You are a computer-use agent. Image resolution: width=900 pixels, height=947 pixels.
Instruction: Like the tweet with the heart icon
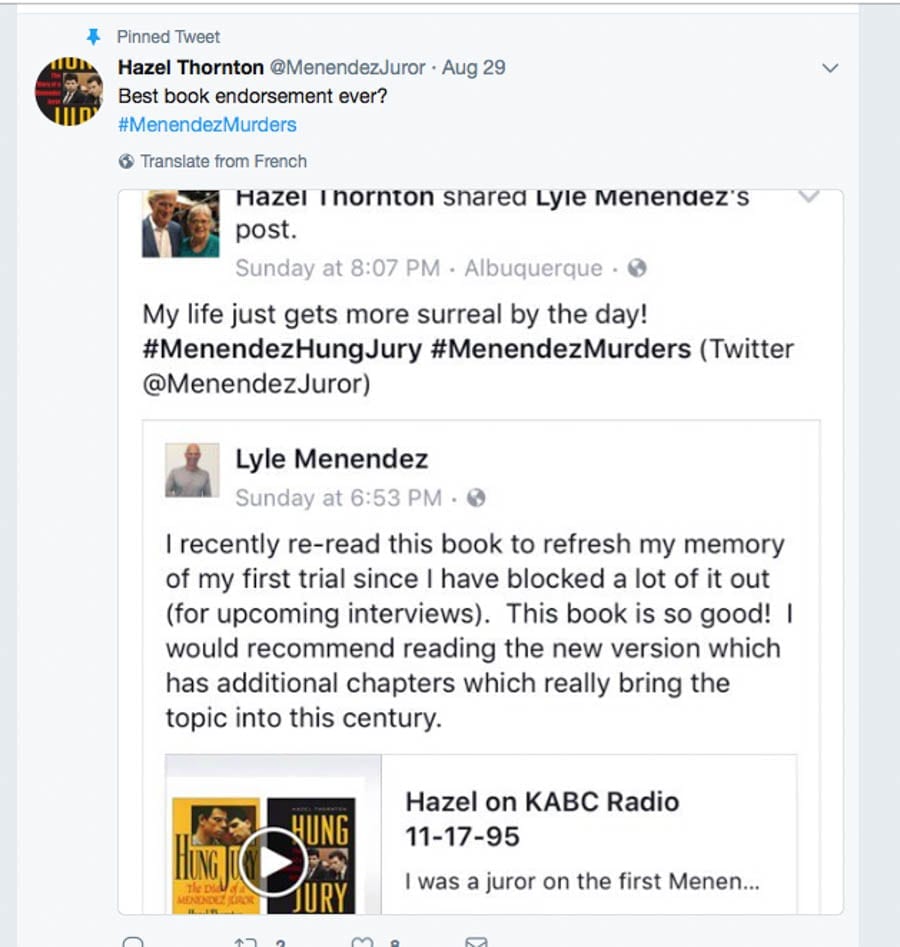362,942
